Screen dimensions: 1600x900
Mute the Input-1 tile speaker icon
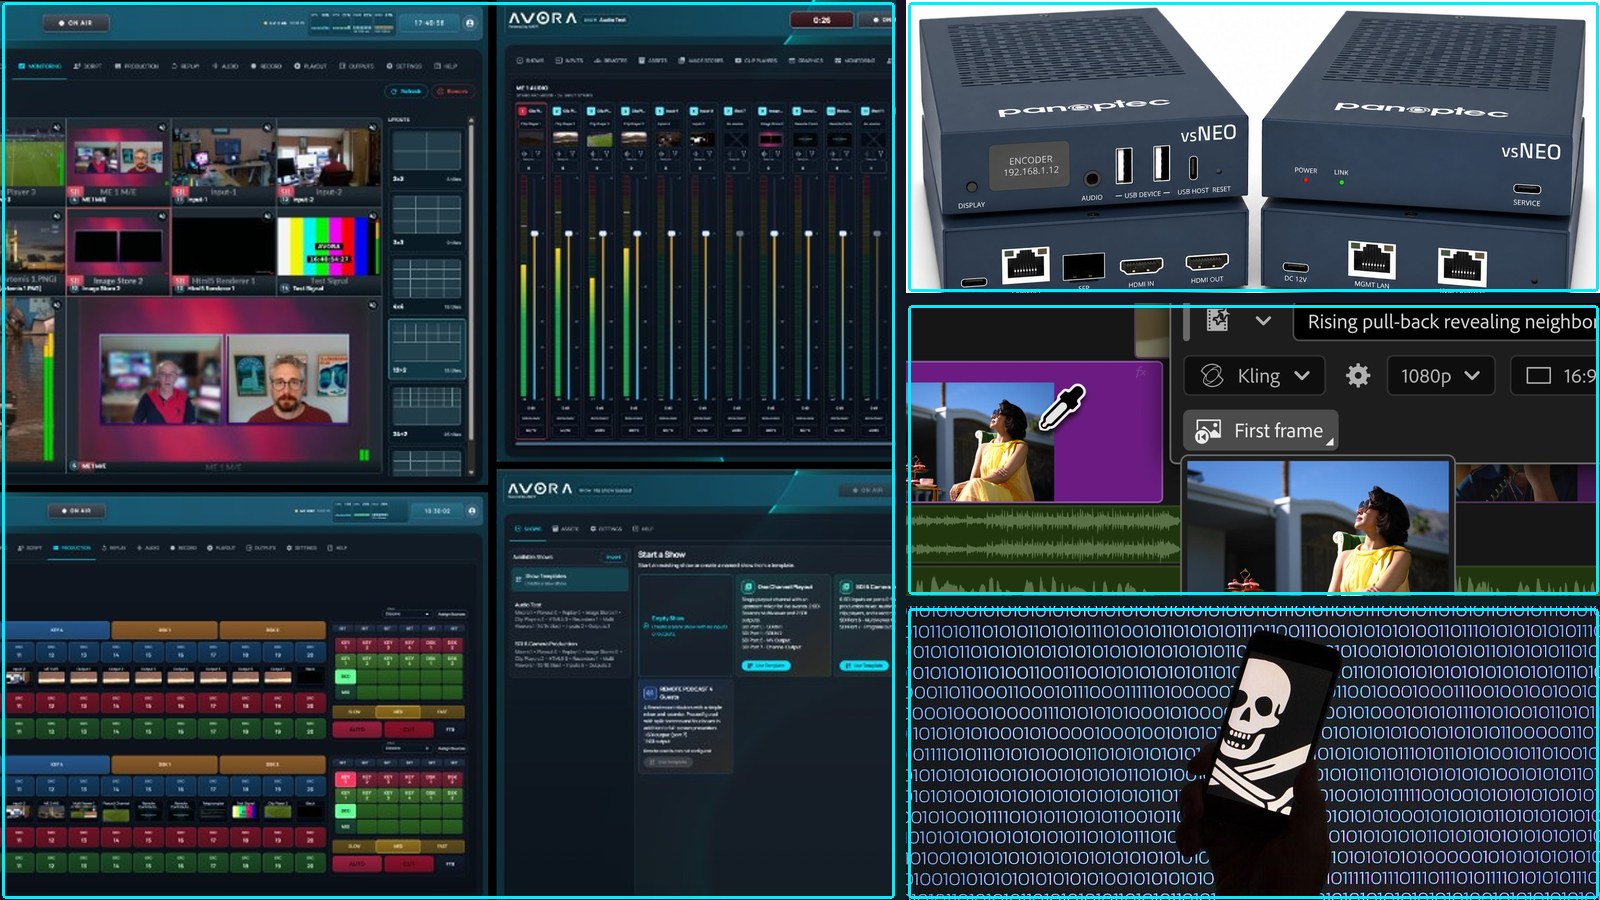267,127
